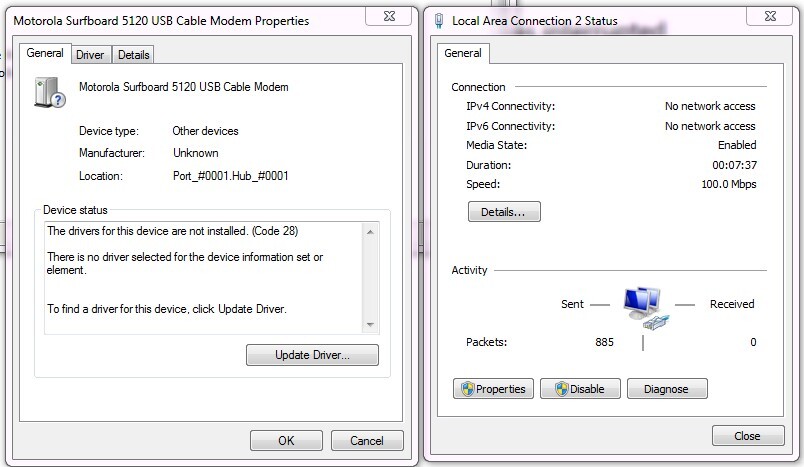The height and width of the screenshot is (467, 804).
Task: Cancel the modem Properties dialog
Action: coord(367,440)
